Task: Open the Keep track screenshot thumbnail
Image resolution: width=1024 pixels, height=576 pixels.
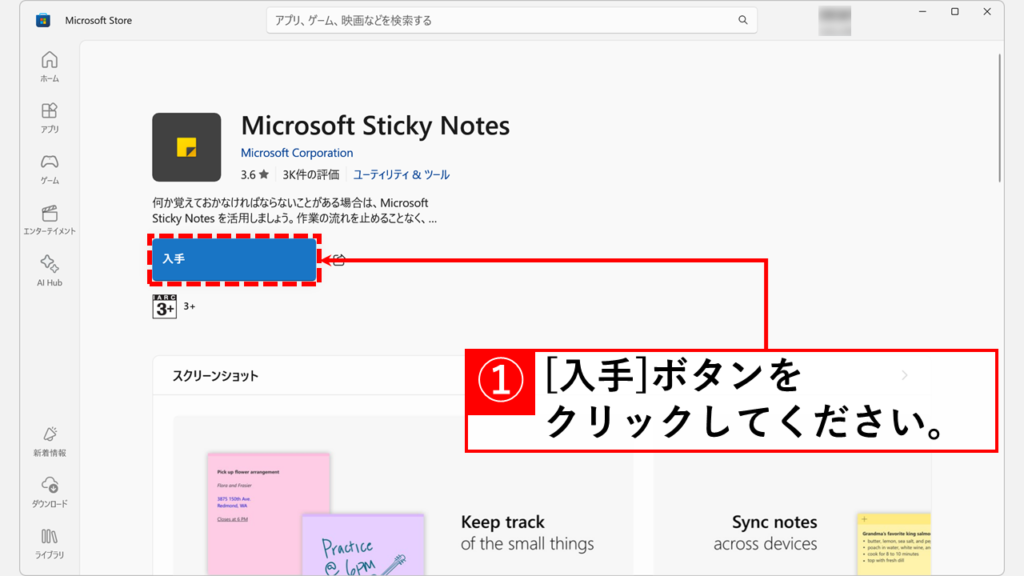Action: click(403, 496)
